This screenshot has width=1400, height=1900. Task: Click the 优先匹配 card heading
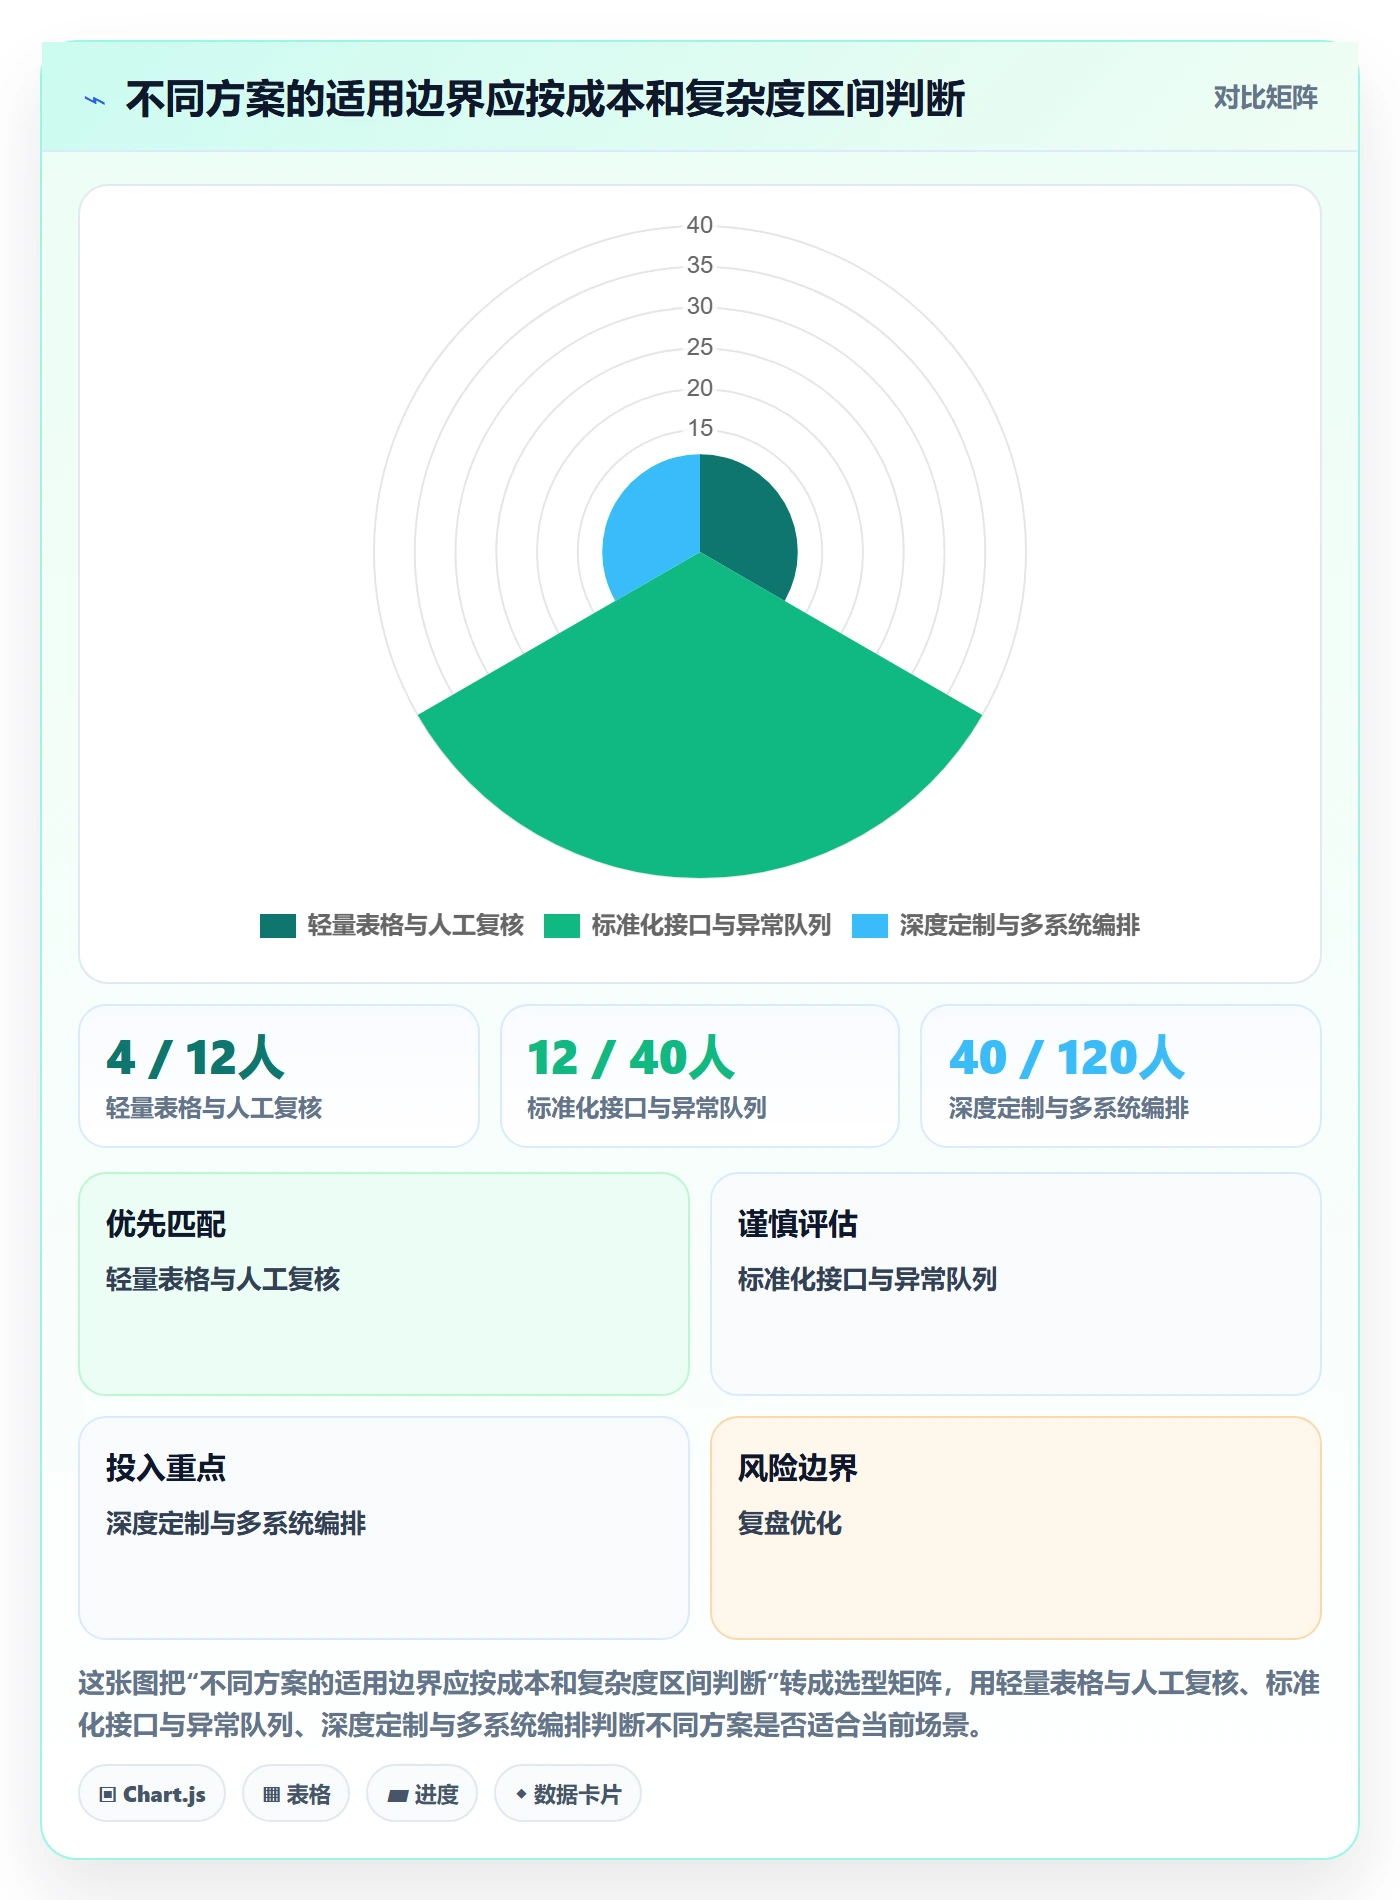tap(166, 1224)
